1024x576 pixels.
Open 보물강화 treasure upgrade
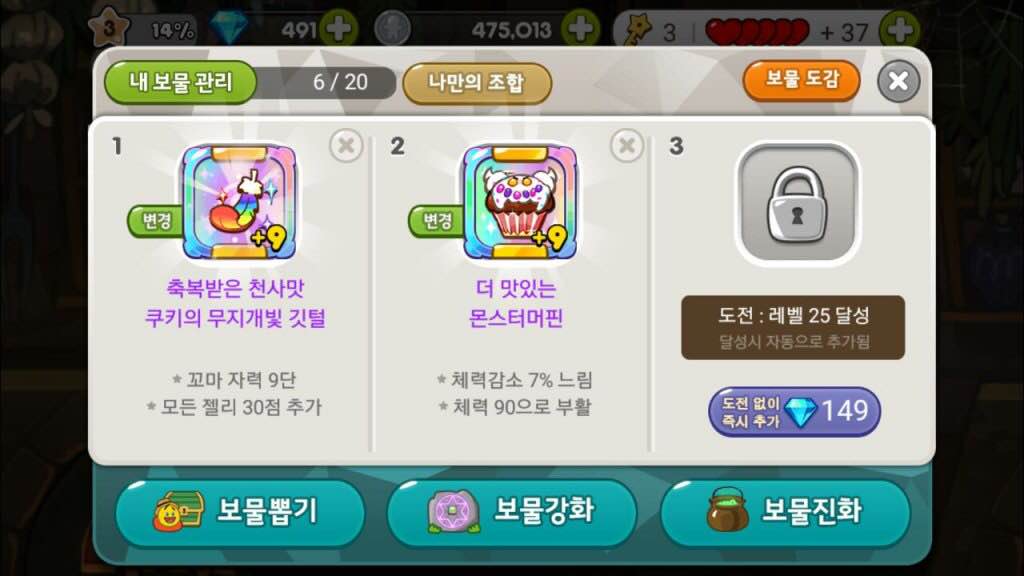click(511, 511)
